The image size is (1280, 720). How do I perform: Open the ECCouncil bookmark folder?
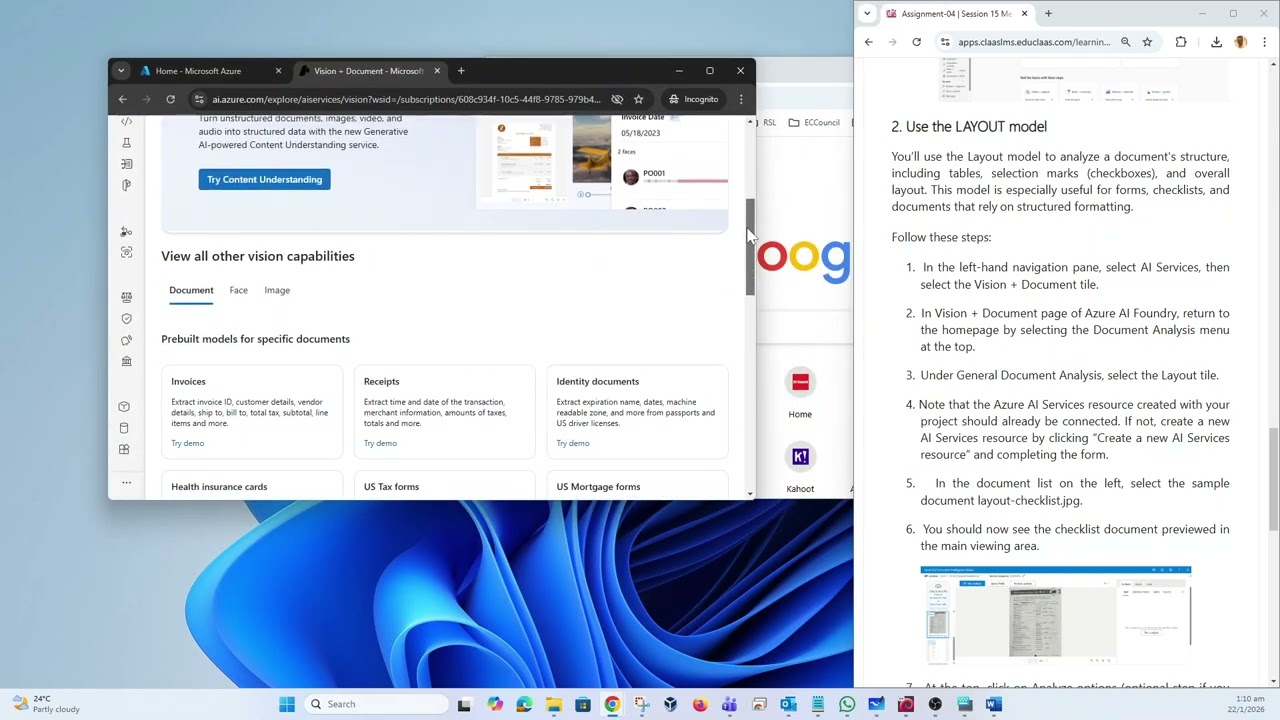tap(814, 123)
